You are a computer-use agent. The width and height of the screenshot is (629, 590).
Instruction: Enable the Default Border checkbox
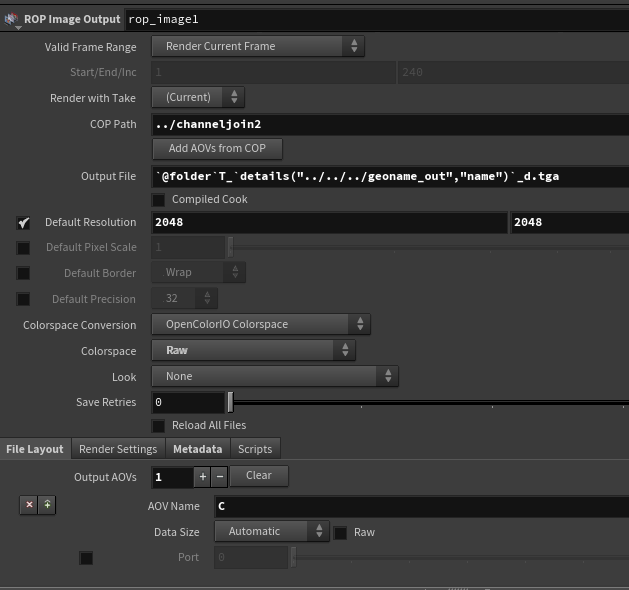(x=23, y=274)
